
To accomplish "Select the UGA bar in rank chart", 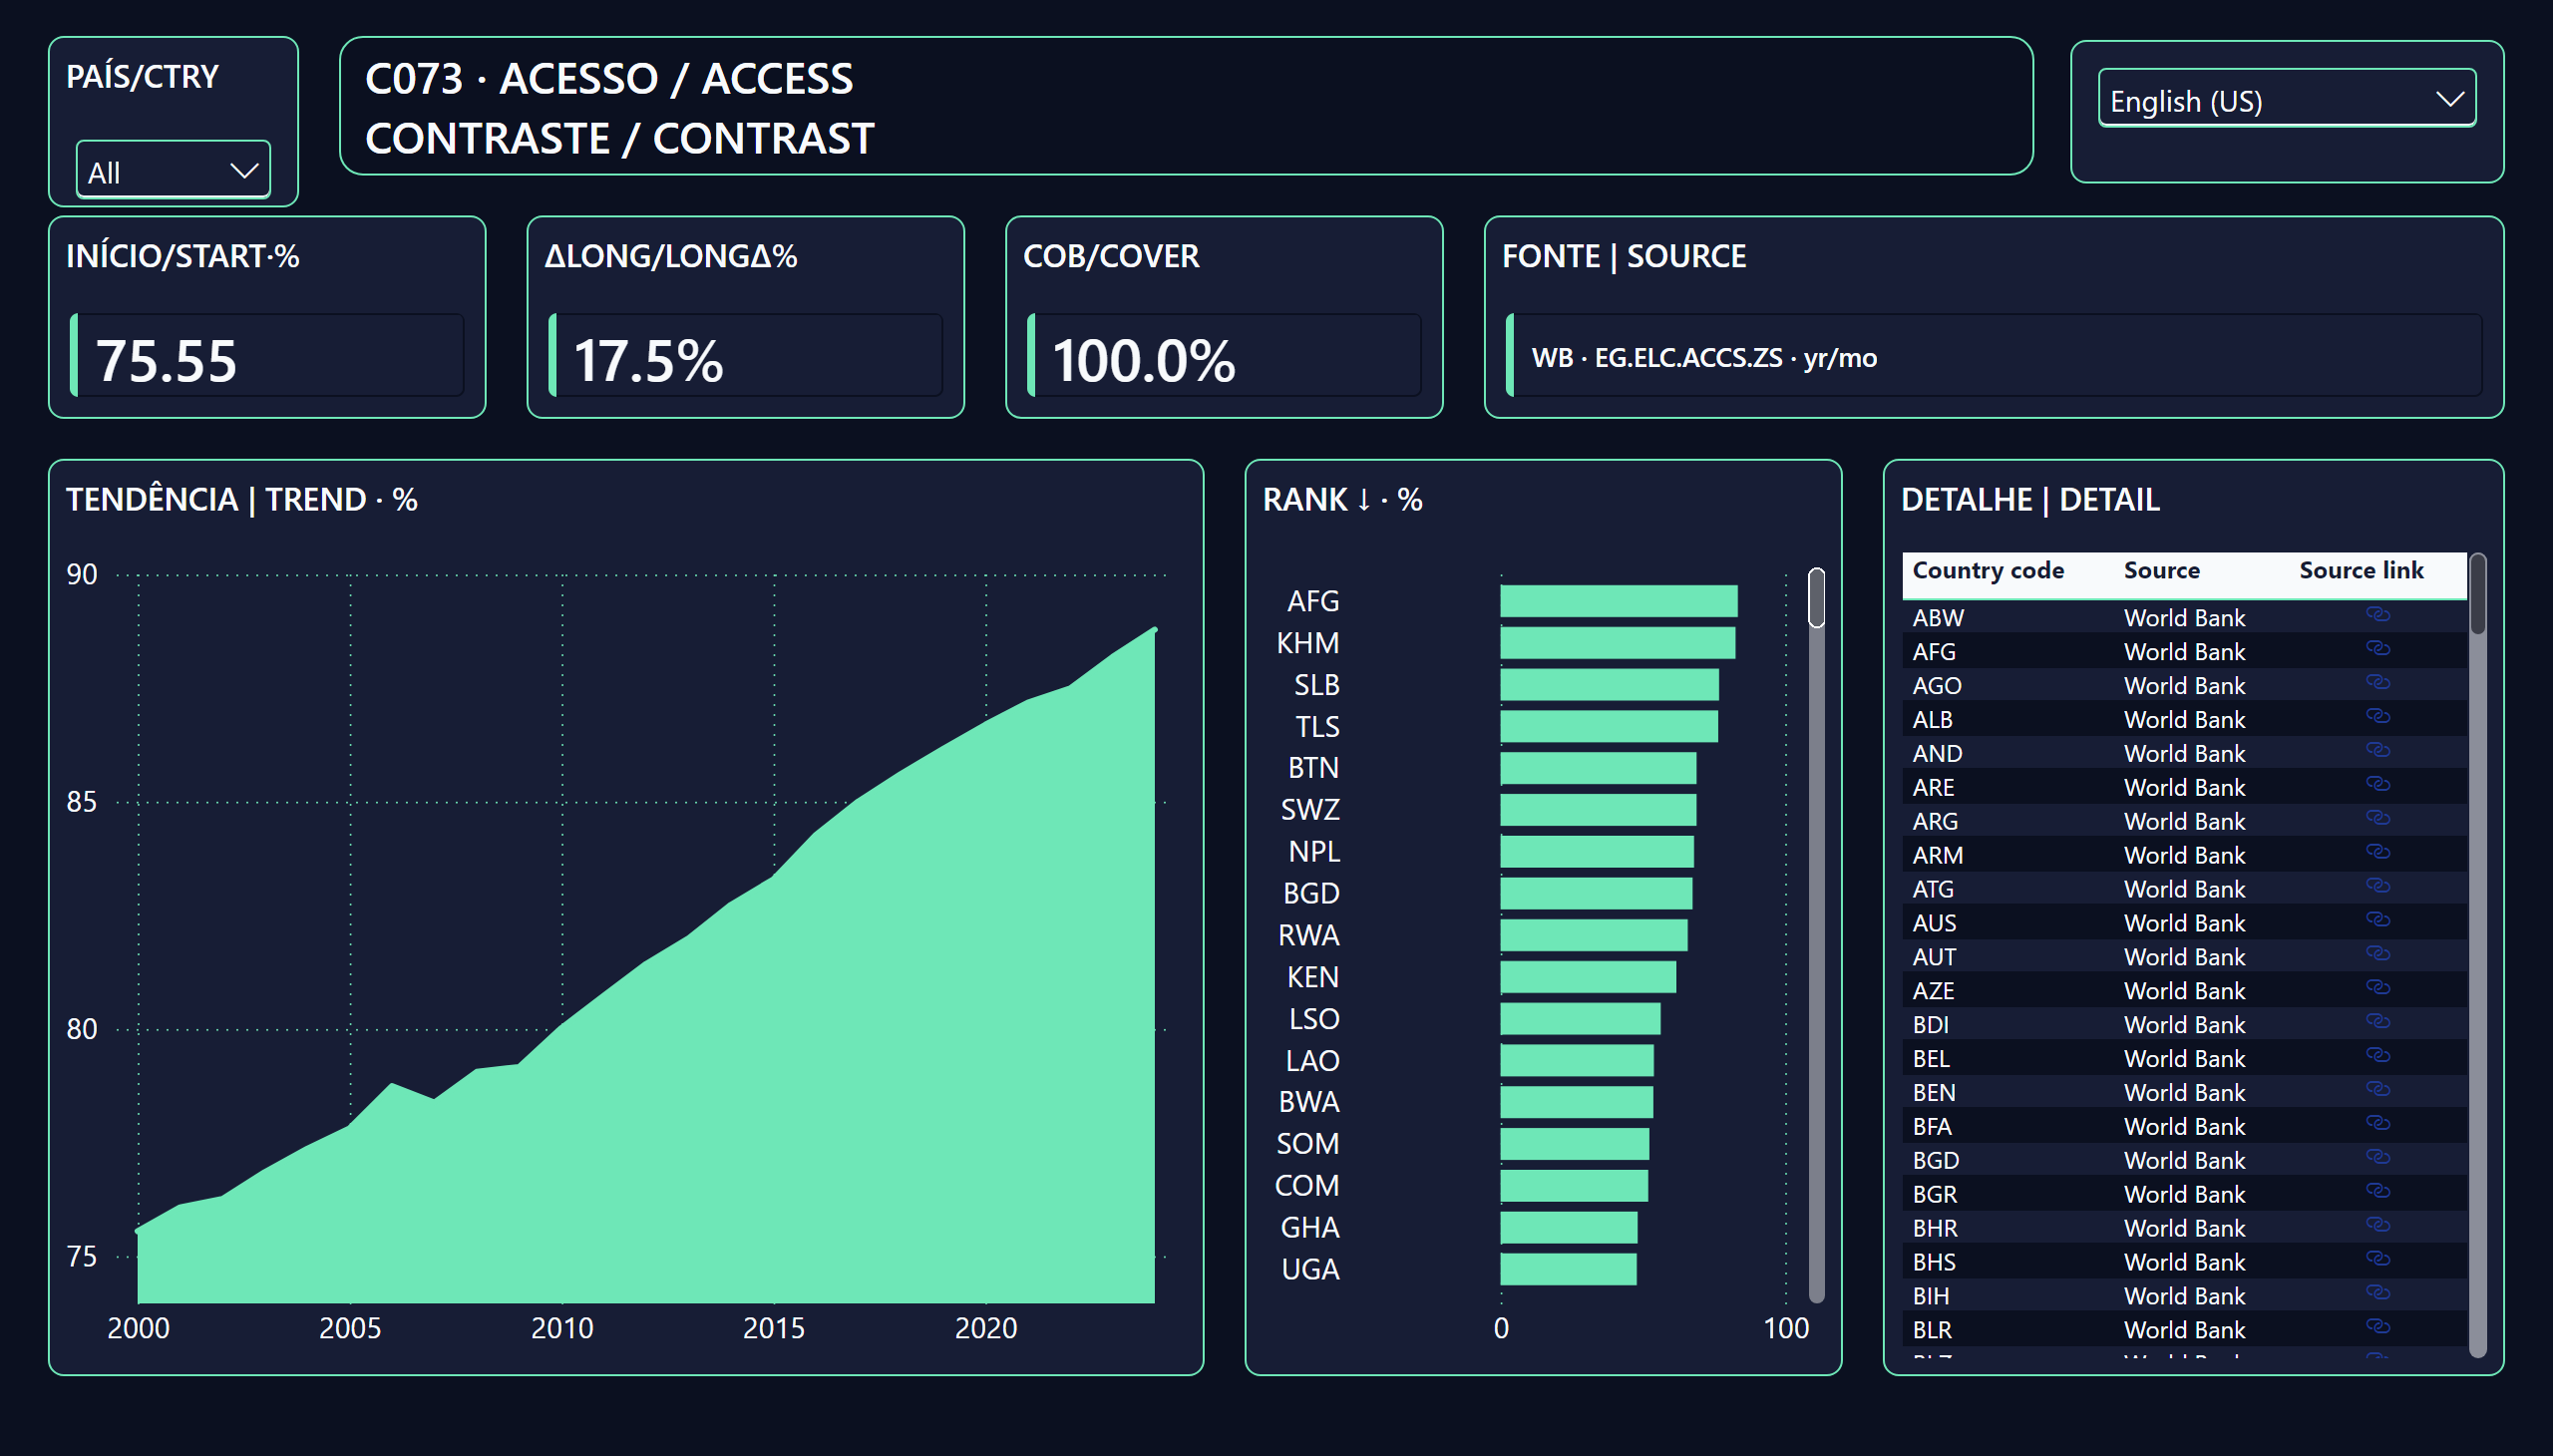I will (x=1568, y=1269).
